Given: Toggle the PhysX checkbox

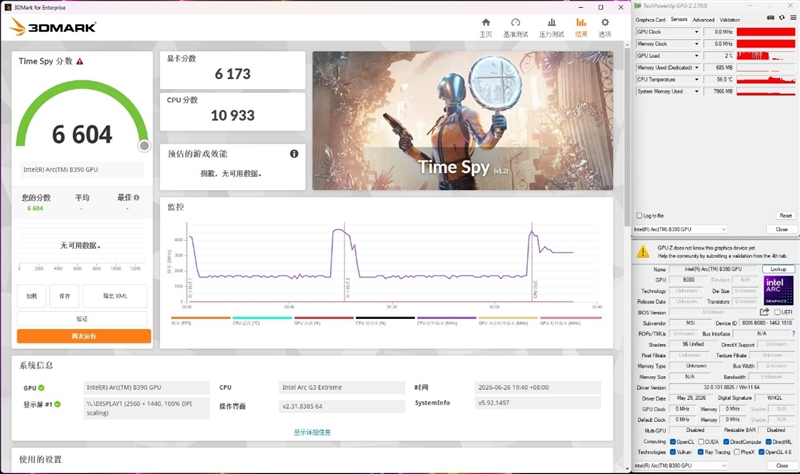Looking at the screenshot, I should [x=736, y=452].
